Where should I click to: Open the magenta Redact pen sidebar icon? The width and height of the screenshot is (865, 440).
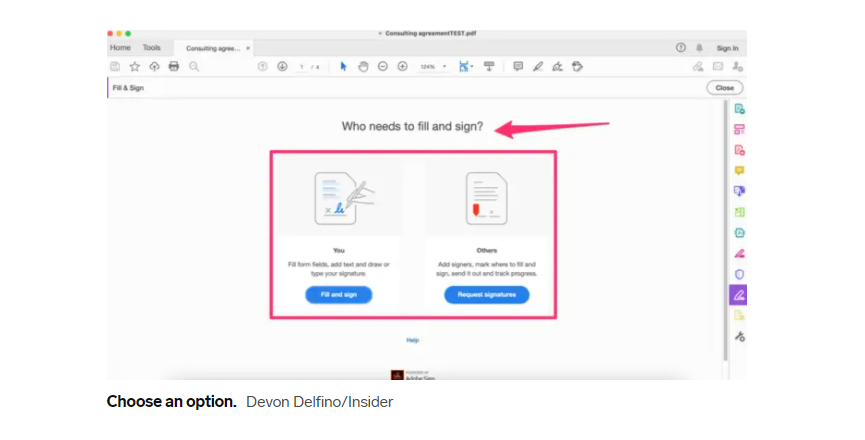[x=739, y=254]
